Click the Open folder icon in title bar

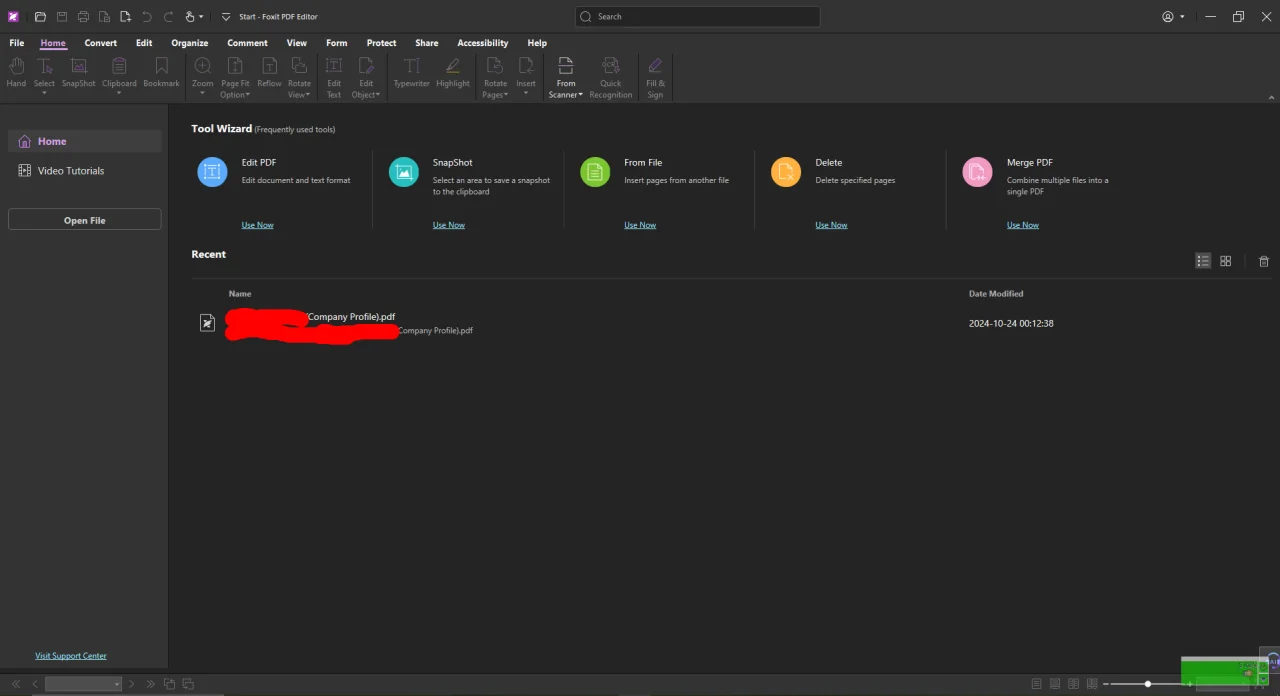40,17
